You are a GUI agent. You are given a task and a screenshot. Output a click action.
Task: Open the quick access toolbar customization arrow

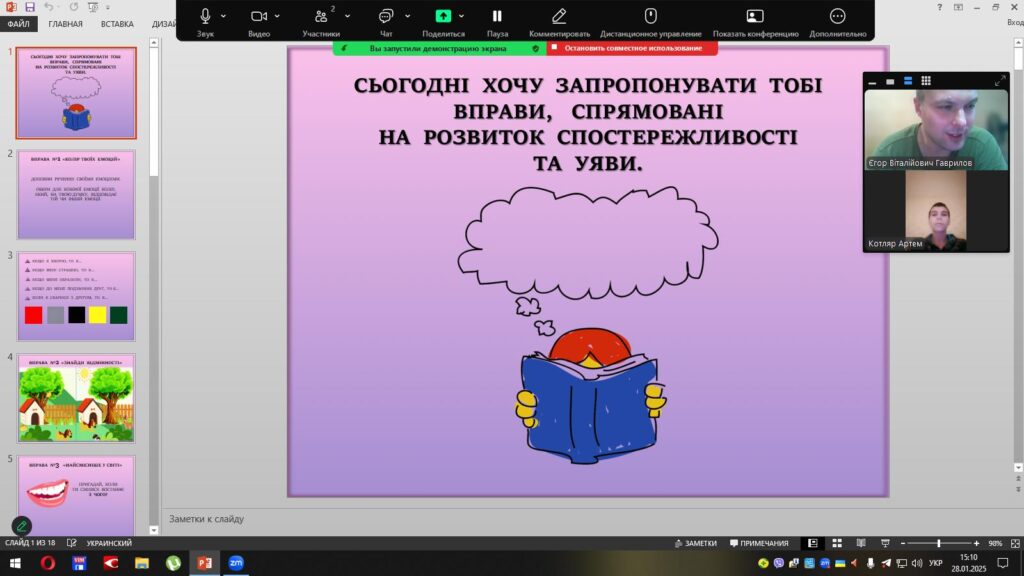pyautogui.click(x=108, y=7)
